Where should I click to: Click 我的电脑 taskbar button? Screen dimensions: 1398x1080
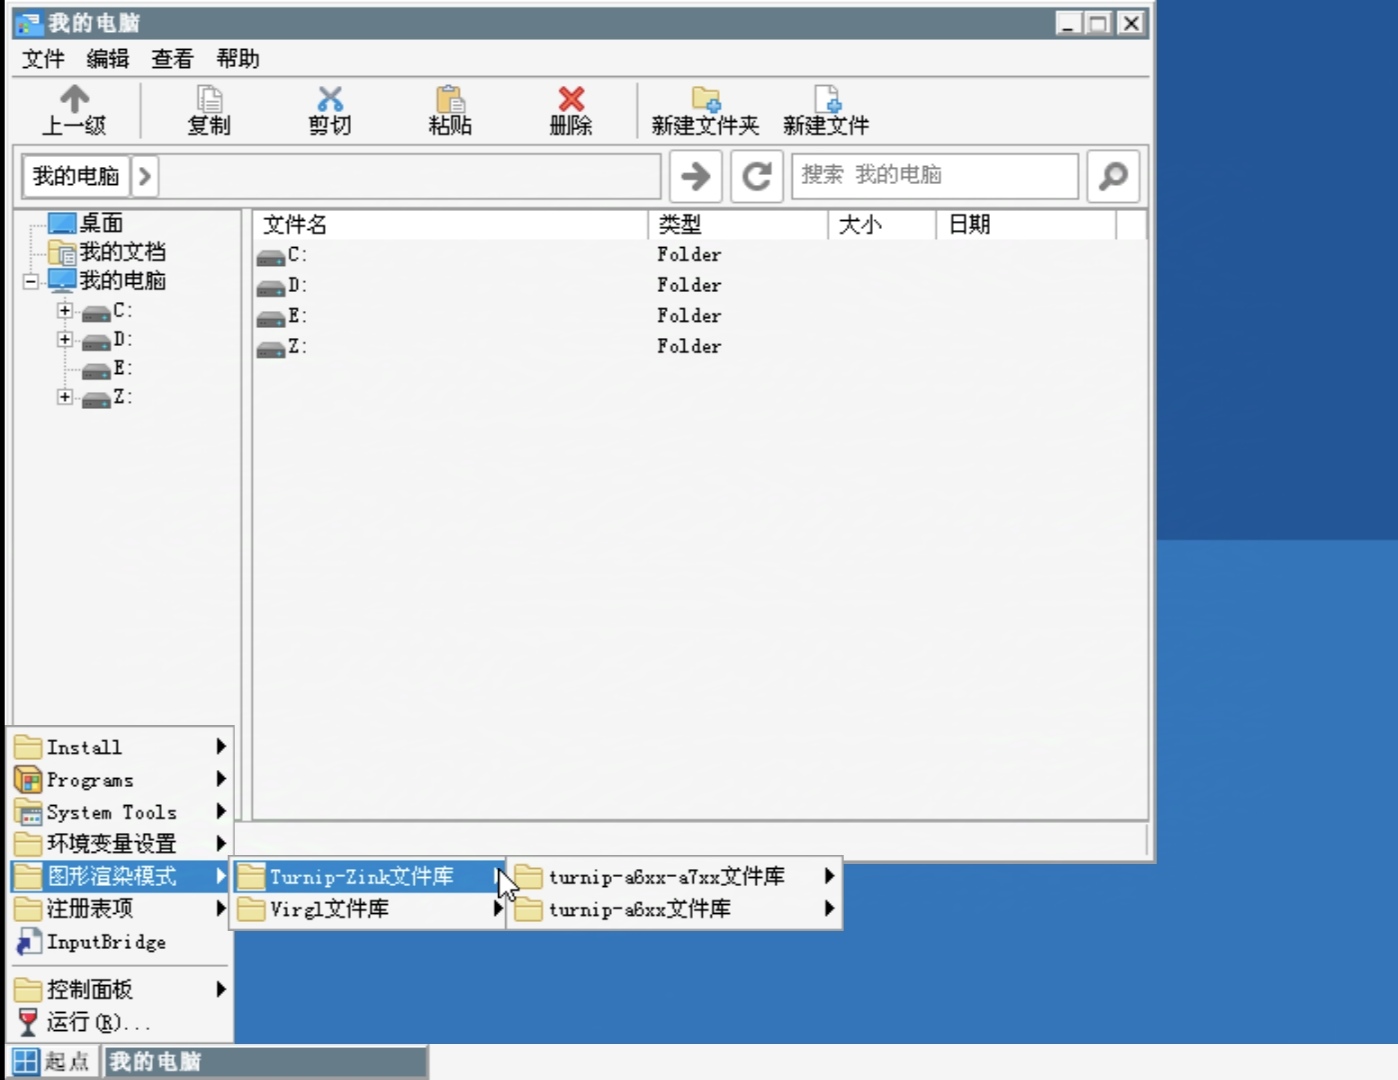click(x=266, y=1061)
